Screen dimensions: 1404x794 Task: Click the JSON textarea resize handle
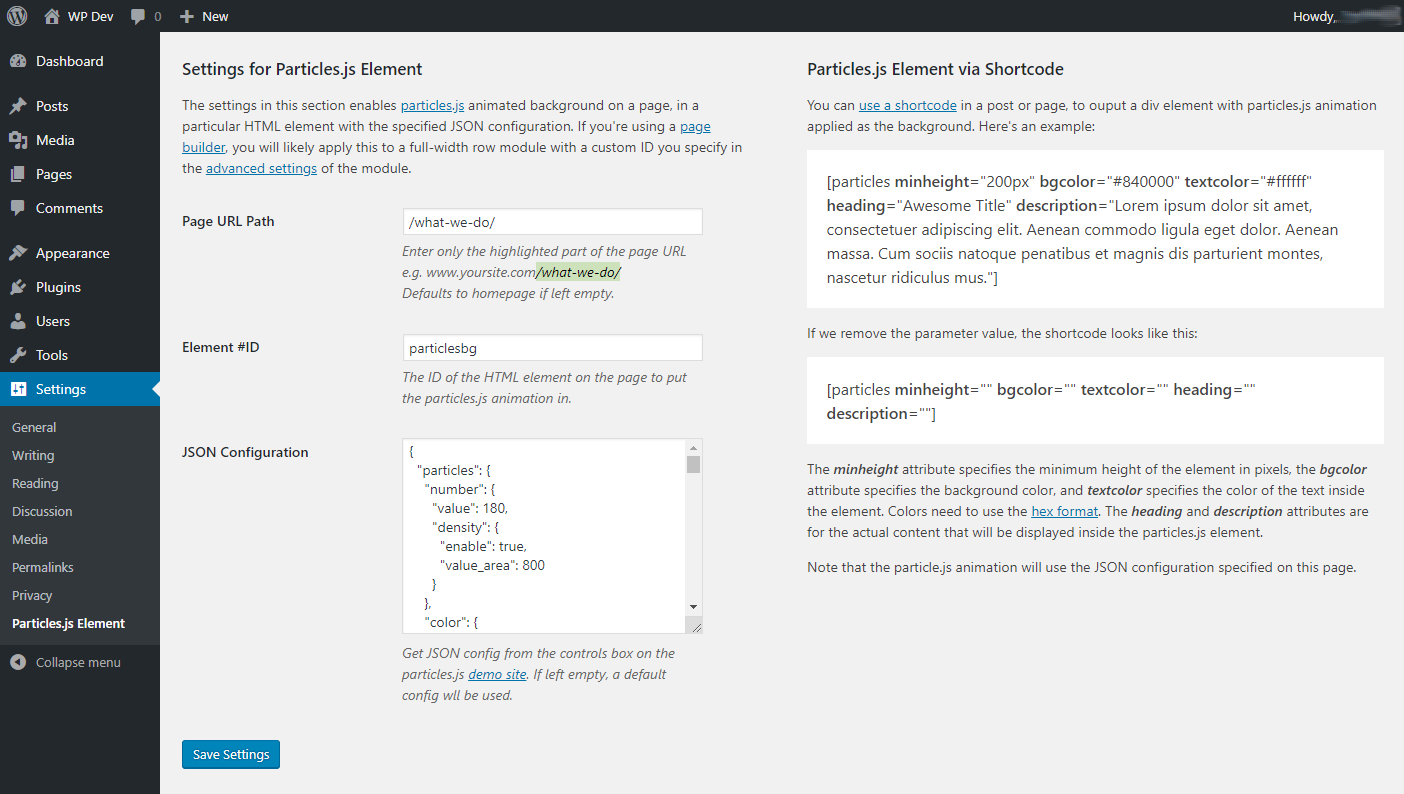[x=693, y=624]
